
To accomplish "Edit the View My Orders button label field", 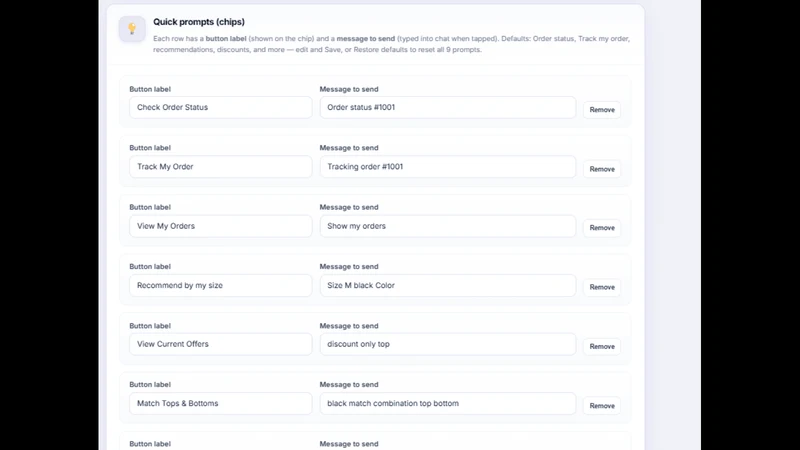I will (220, 226).
